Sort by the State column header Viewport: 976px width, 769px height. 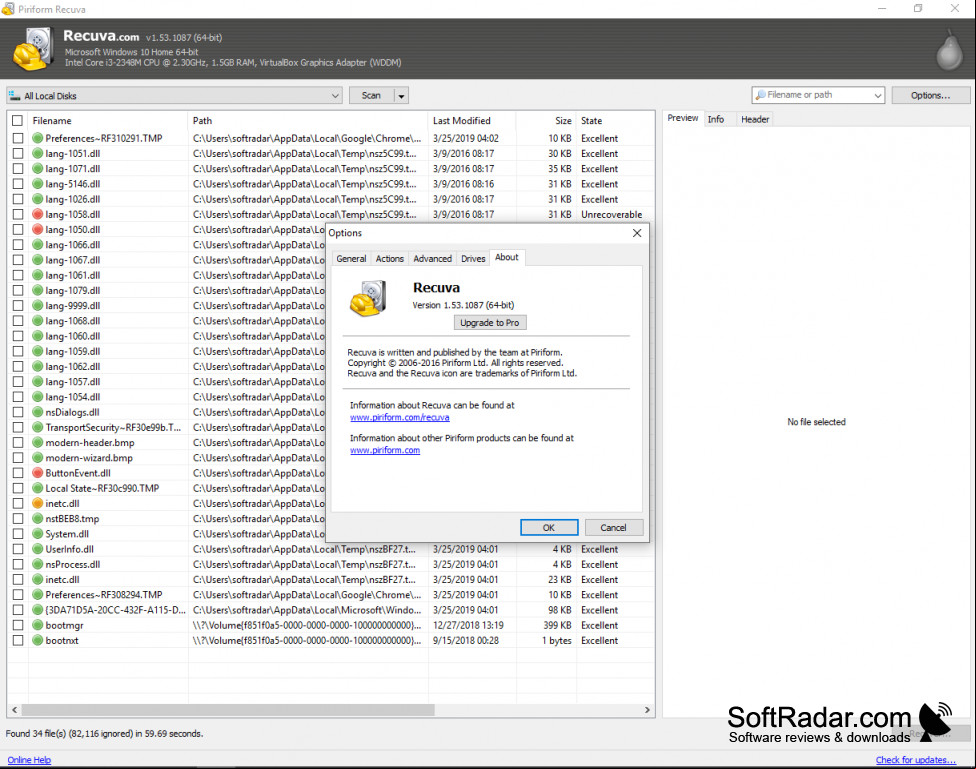[615, 121]
